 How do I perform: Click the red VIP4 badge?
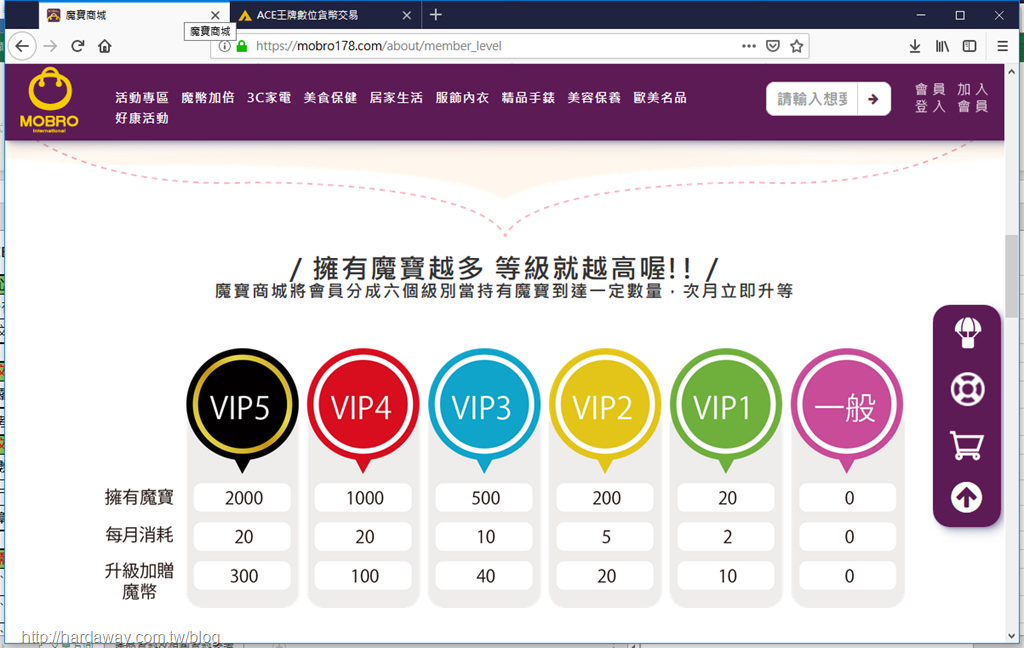click(x=363, y=406)
